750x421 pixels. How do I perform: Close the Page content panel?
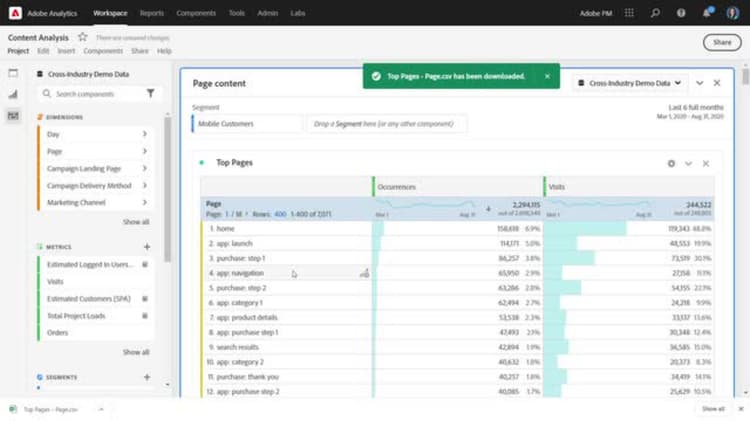pyautogui.click(x=717, y=83)
